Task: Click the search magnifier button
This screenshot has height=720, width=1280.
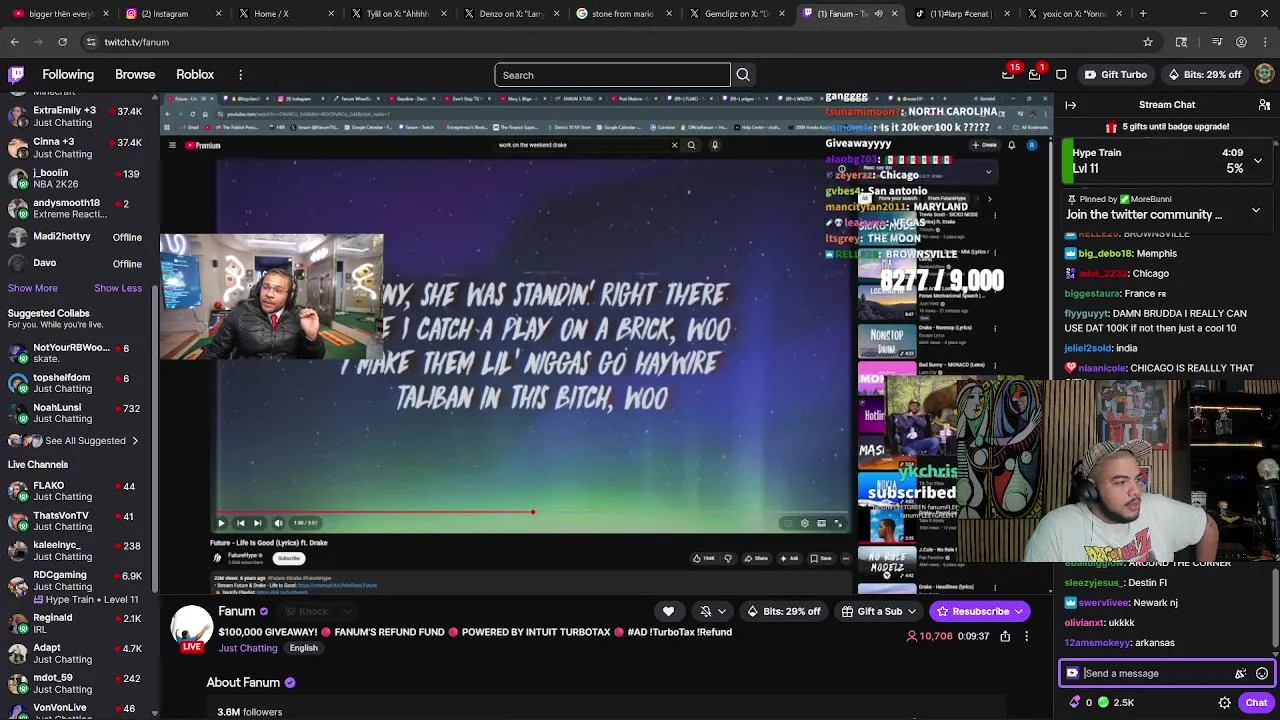Action: click(743, 75)
